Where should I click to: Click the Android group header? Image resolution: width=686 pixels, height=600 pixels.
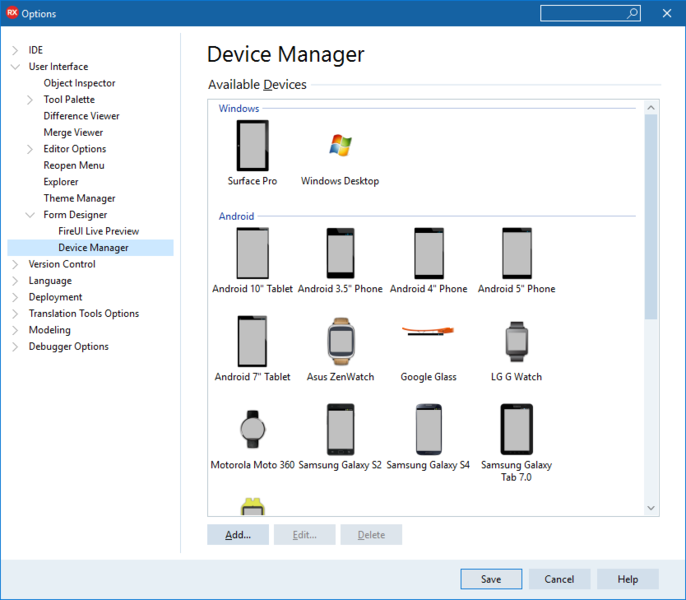click(236, 216)
